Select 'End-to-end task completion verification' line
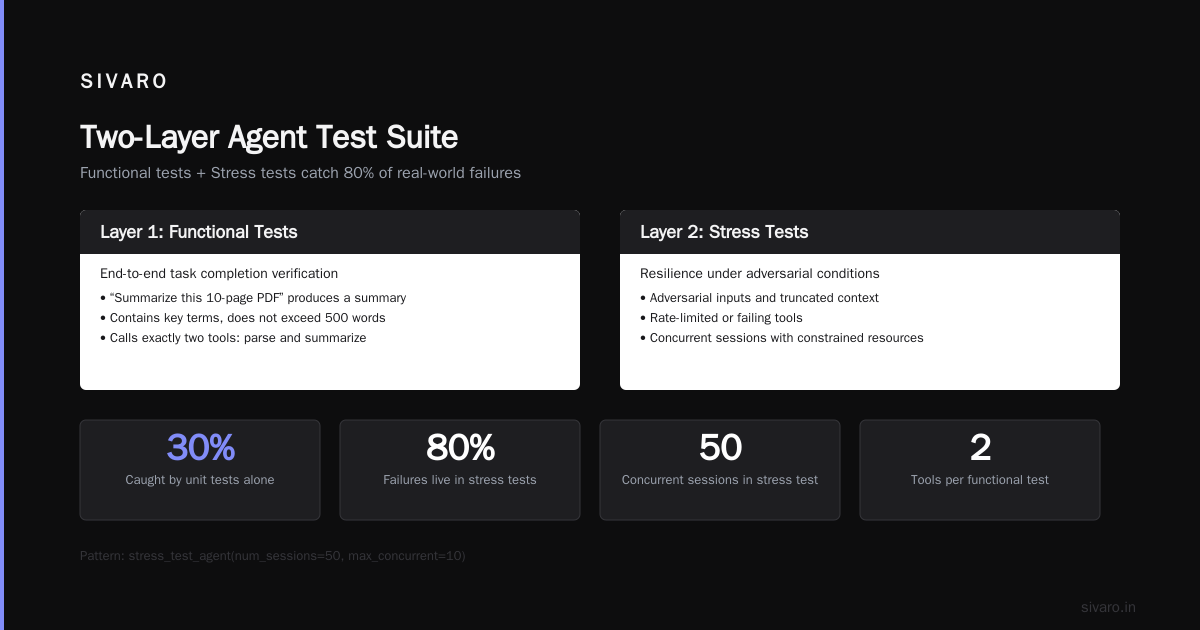The image size is (1200, 630). tap(219, 273)
